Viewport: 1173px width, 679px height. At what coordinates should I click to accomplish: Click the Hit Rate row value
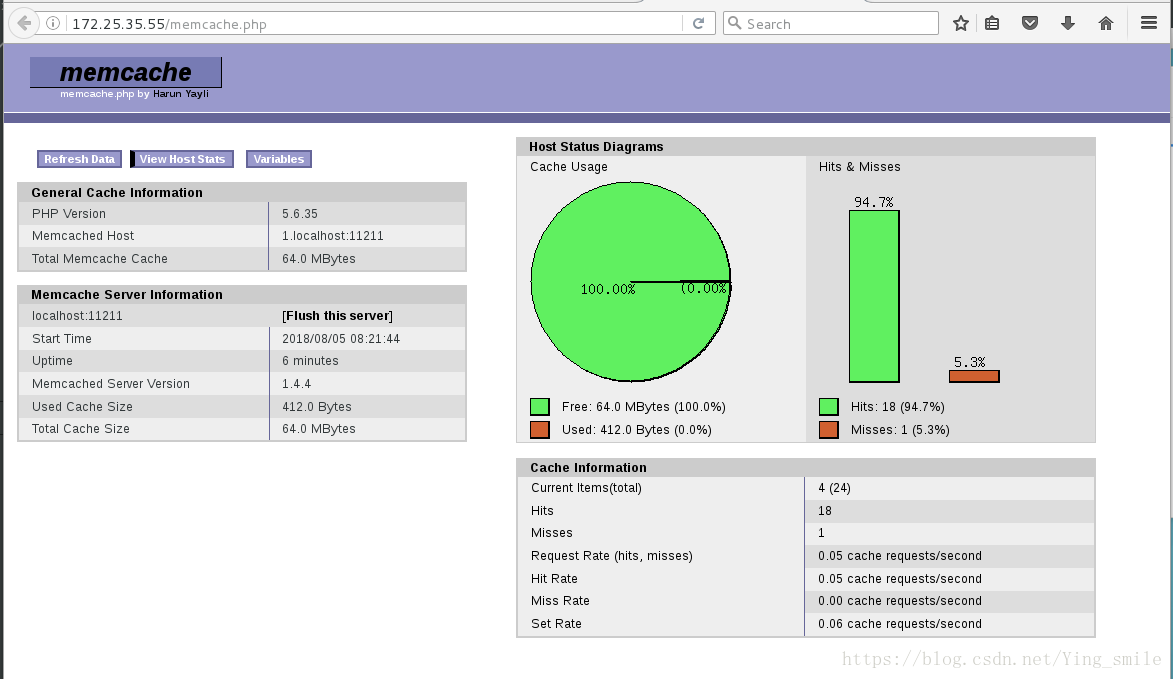point(900,579)
